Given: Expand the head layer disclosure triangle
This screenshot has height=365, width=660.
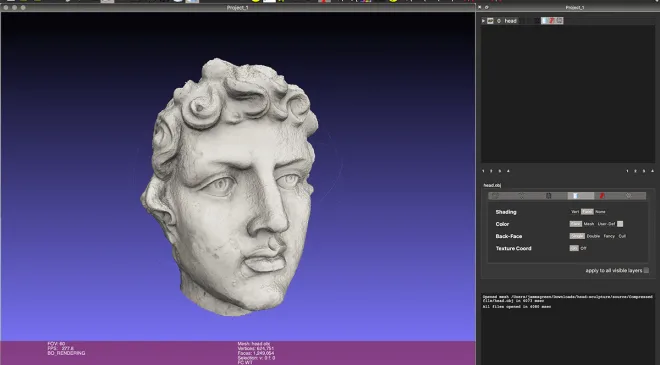Looking at the screenshot, I should point(483,21).
